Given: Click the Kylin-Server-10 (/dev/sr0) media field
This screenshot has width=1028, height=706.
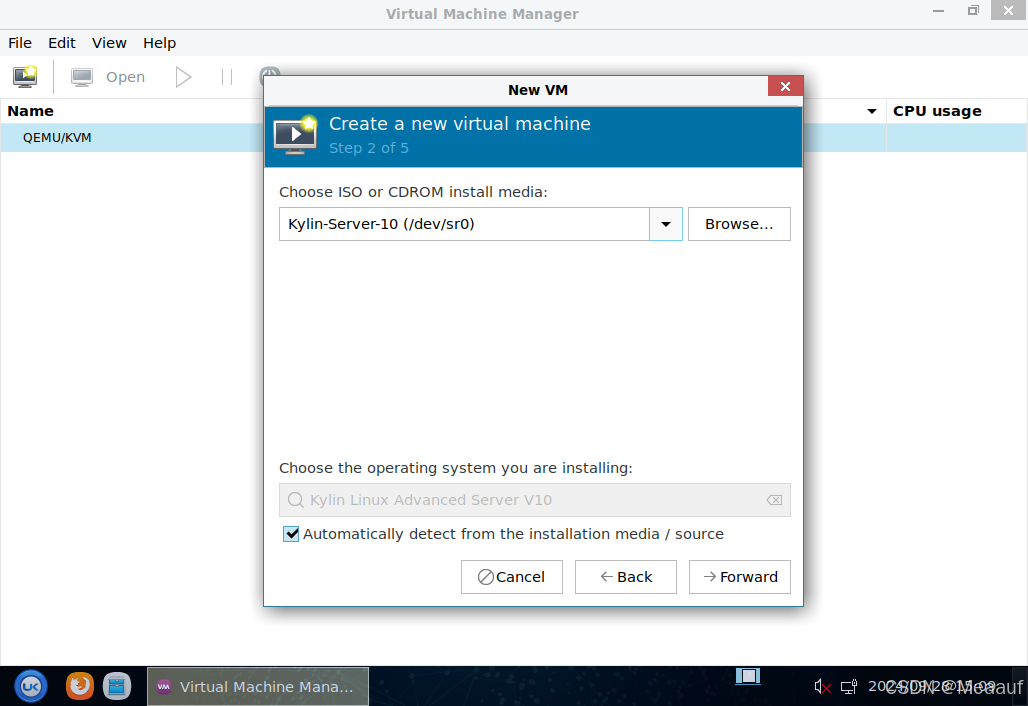Looking at the screenshot, I should point(464,224).
